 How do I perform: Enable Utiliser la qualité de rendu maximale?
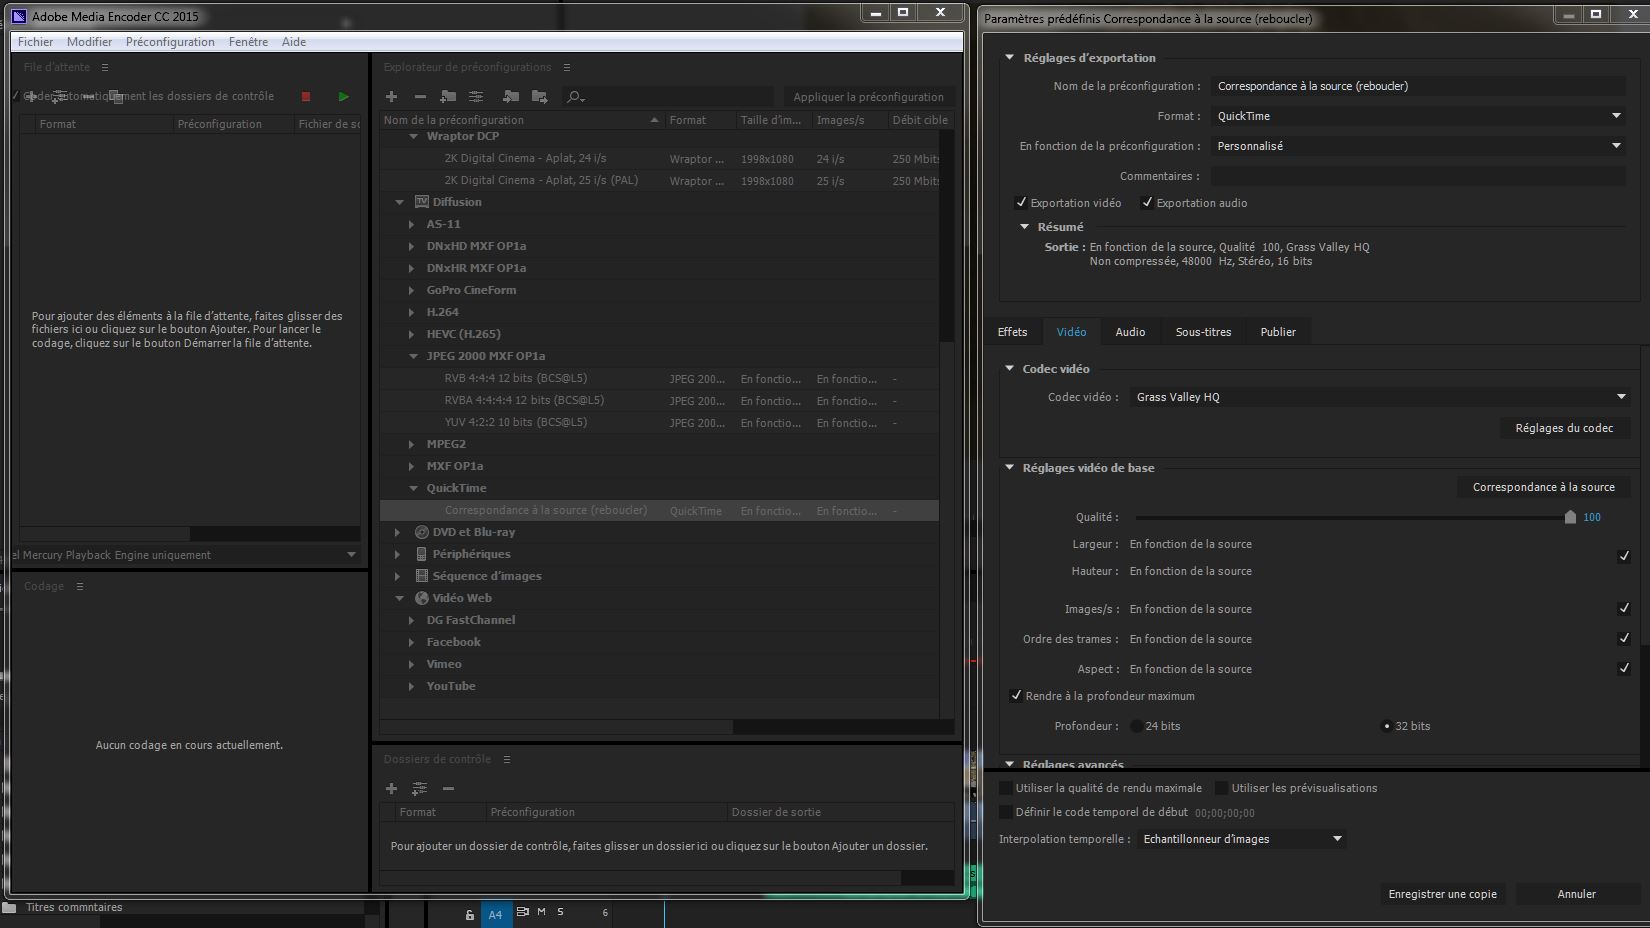coord(1006,788)
